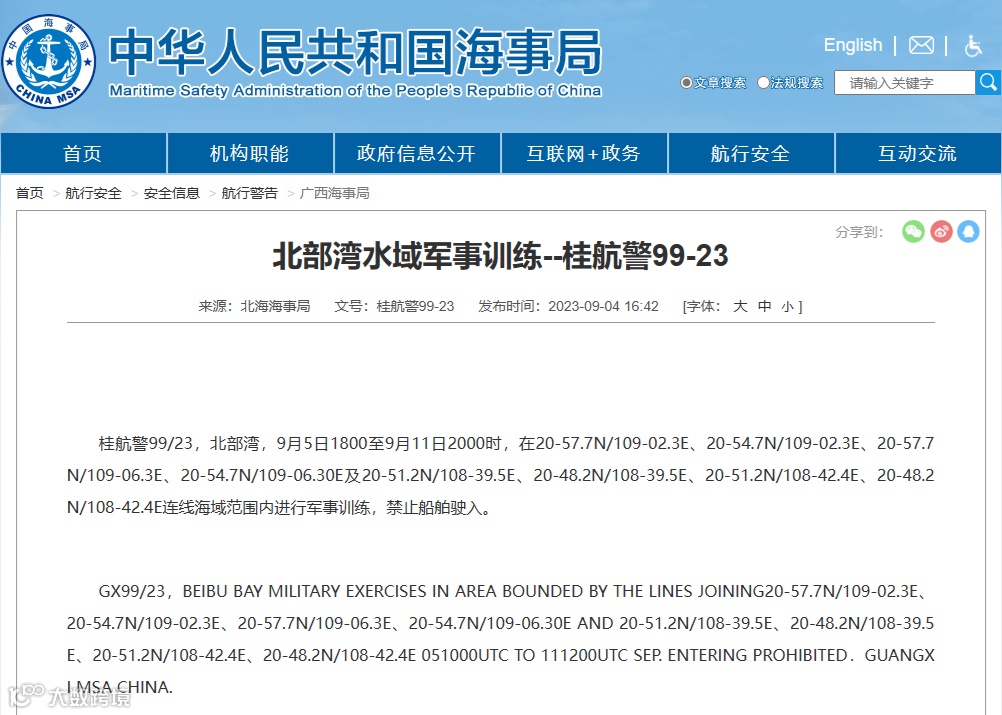Open the email envelope icon
This screenshot has height=715, width=1002.
pyautogui.click(x=921, y=45)
